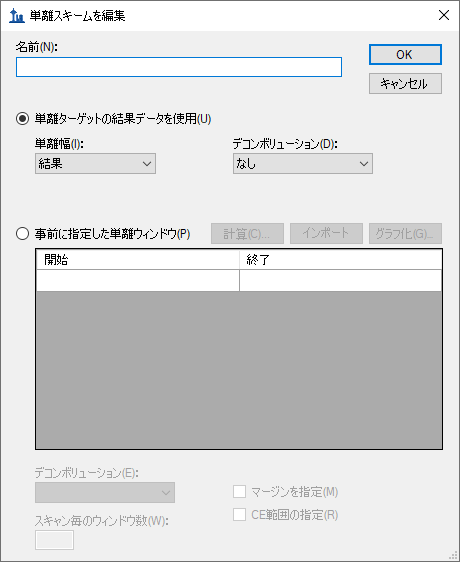Open the デコンボリューション(D) dropdown showing なし
The width and height of the screenshot is (460, 562).
click(x=303, y=164)
